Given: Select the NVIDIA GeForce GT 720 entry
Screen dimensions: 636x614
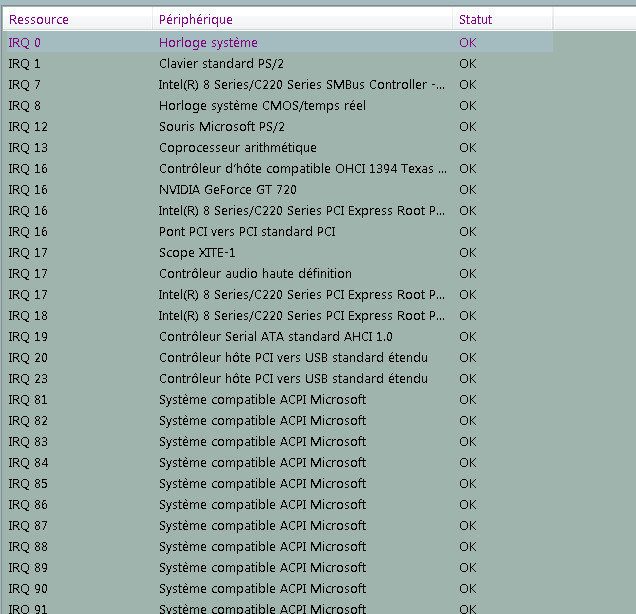Looking at the screenshot, I should point(227,189).
